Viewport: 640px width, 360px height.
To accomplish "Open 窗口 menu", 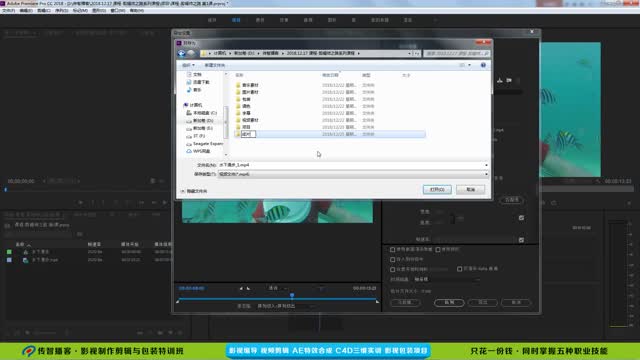I will [x=118, y=11].
